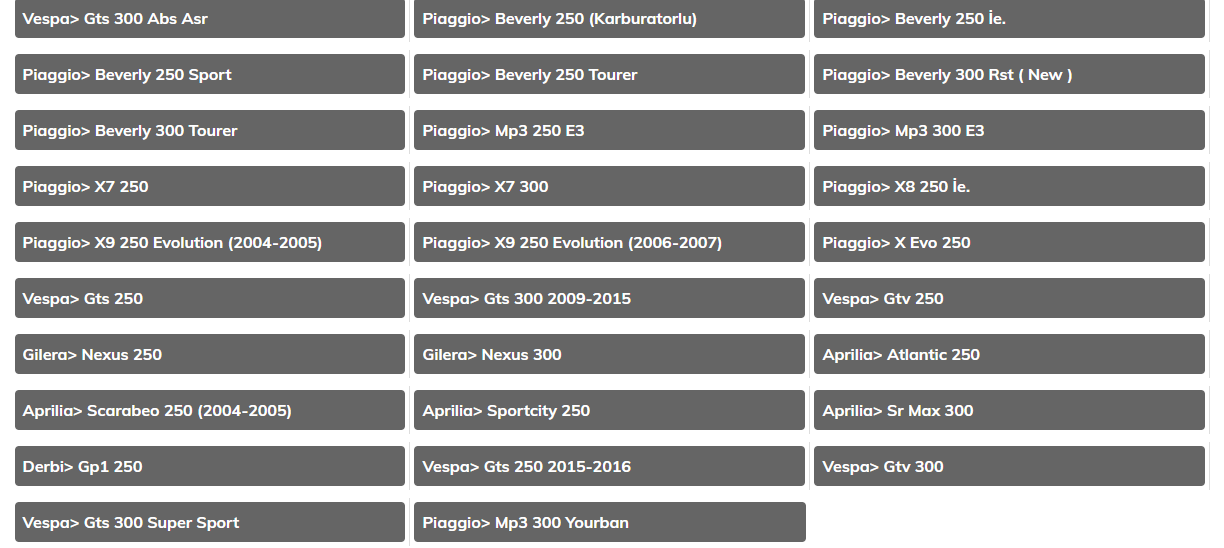Click Aprilia Atlantic 250 button

coord(1009,355)
